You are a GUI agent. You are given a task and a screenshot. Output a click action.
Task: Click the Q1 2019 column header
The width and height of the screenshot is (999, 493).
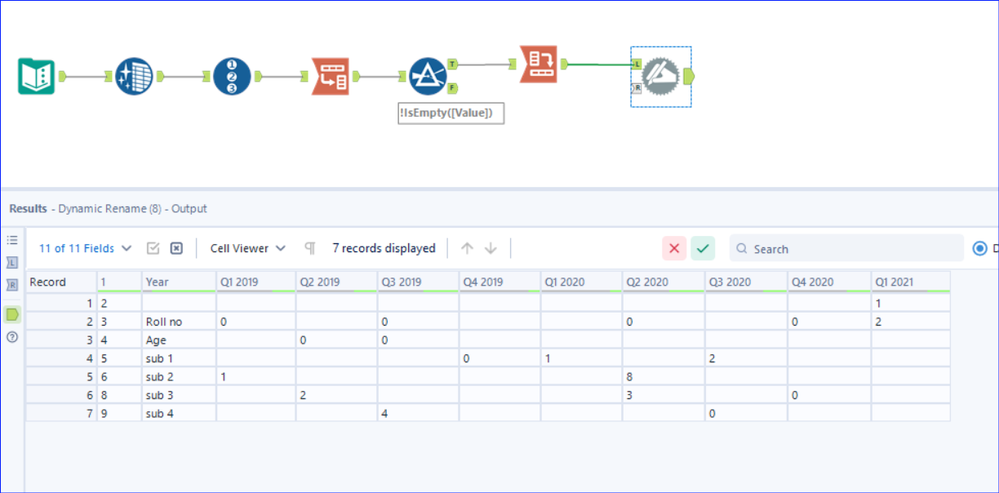256,282
